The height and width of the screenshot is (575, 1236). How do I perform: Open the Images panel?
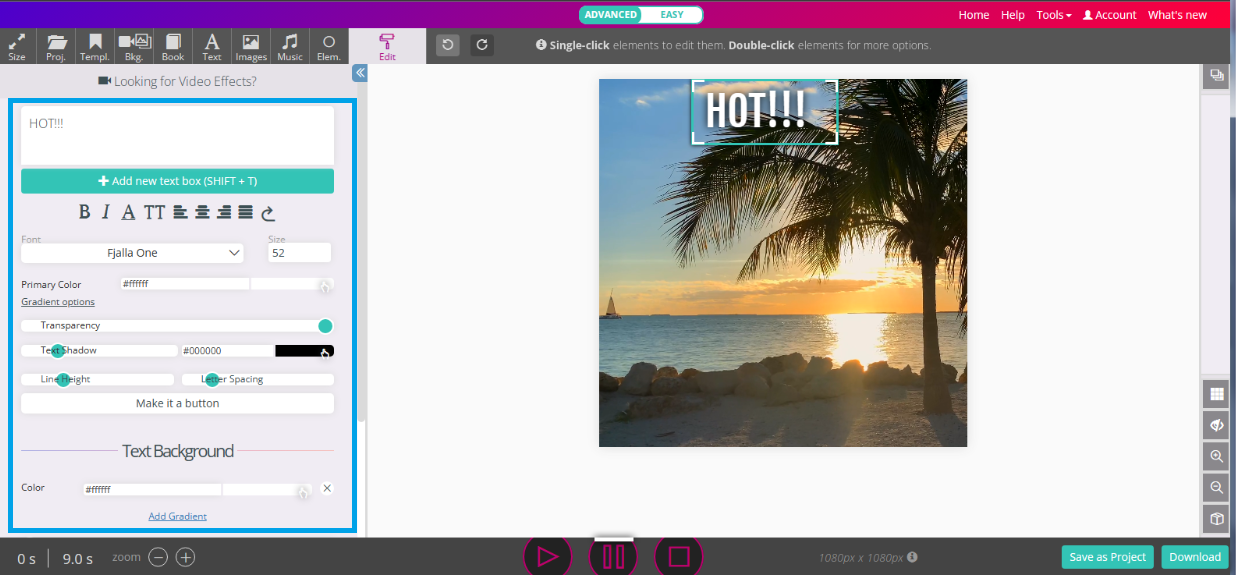pos(251,46)
